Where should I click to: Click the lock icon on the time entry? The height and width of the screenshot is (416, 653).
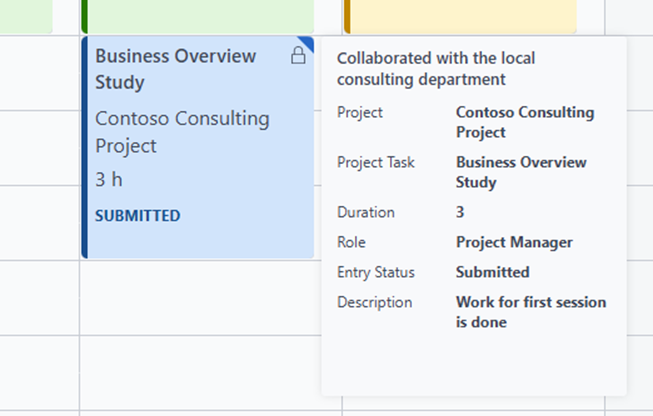click(298, 56)
